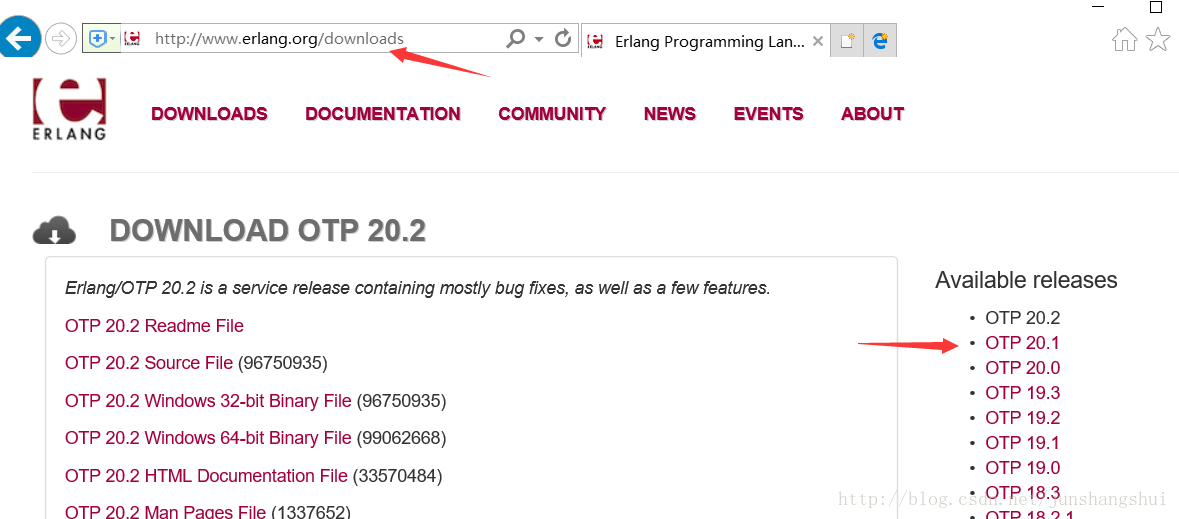Download the OTP 20.2 Source File

(x=149, y=363)
